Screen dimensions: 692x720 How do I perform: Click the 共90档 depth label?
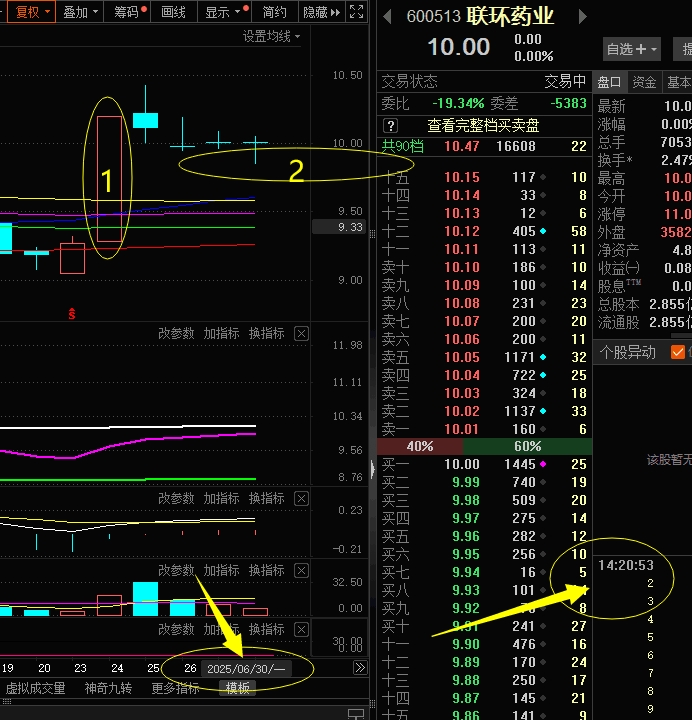click(403, 146)
